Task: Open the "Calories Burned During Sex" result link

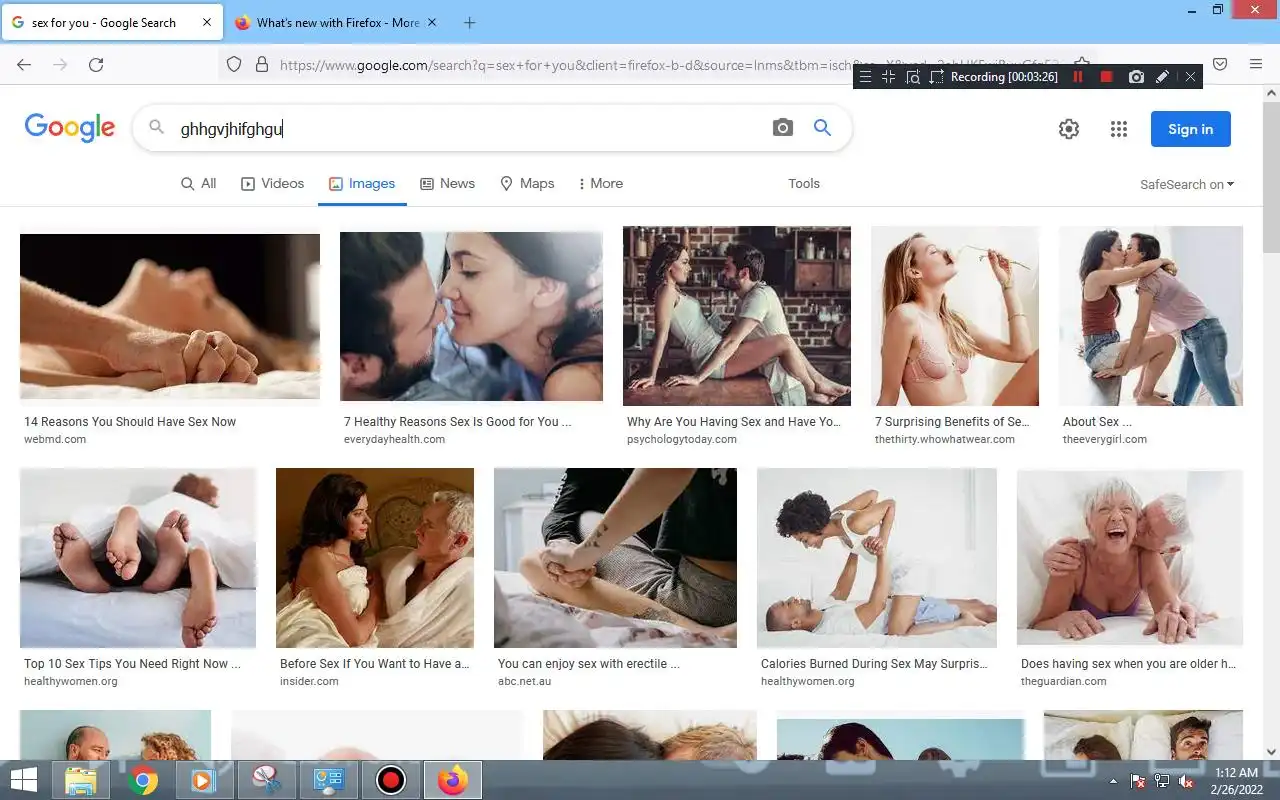Action: click(x=874, y=664)
